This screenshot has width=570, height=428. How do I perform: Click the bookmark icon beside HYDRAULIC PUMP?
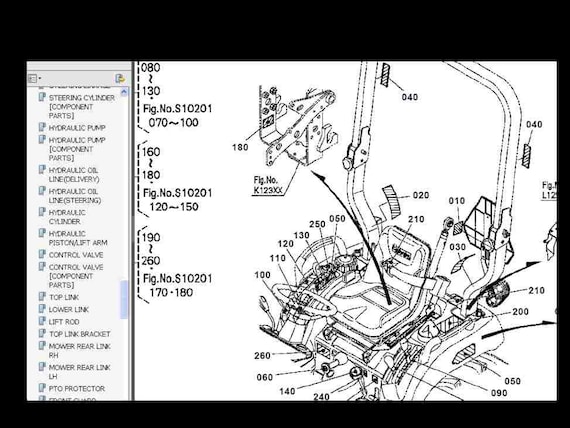(x=43, y=127)
